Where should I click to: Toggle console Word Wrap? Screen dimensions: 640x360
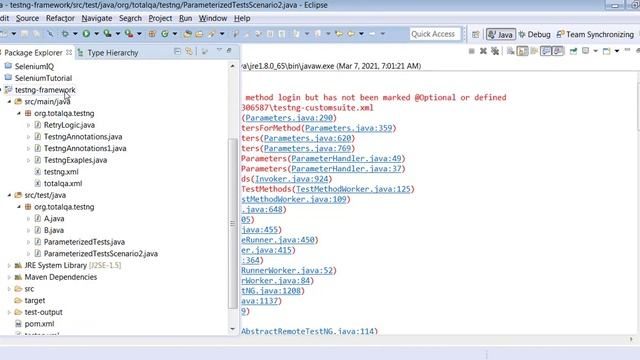[x=534, y=51]
